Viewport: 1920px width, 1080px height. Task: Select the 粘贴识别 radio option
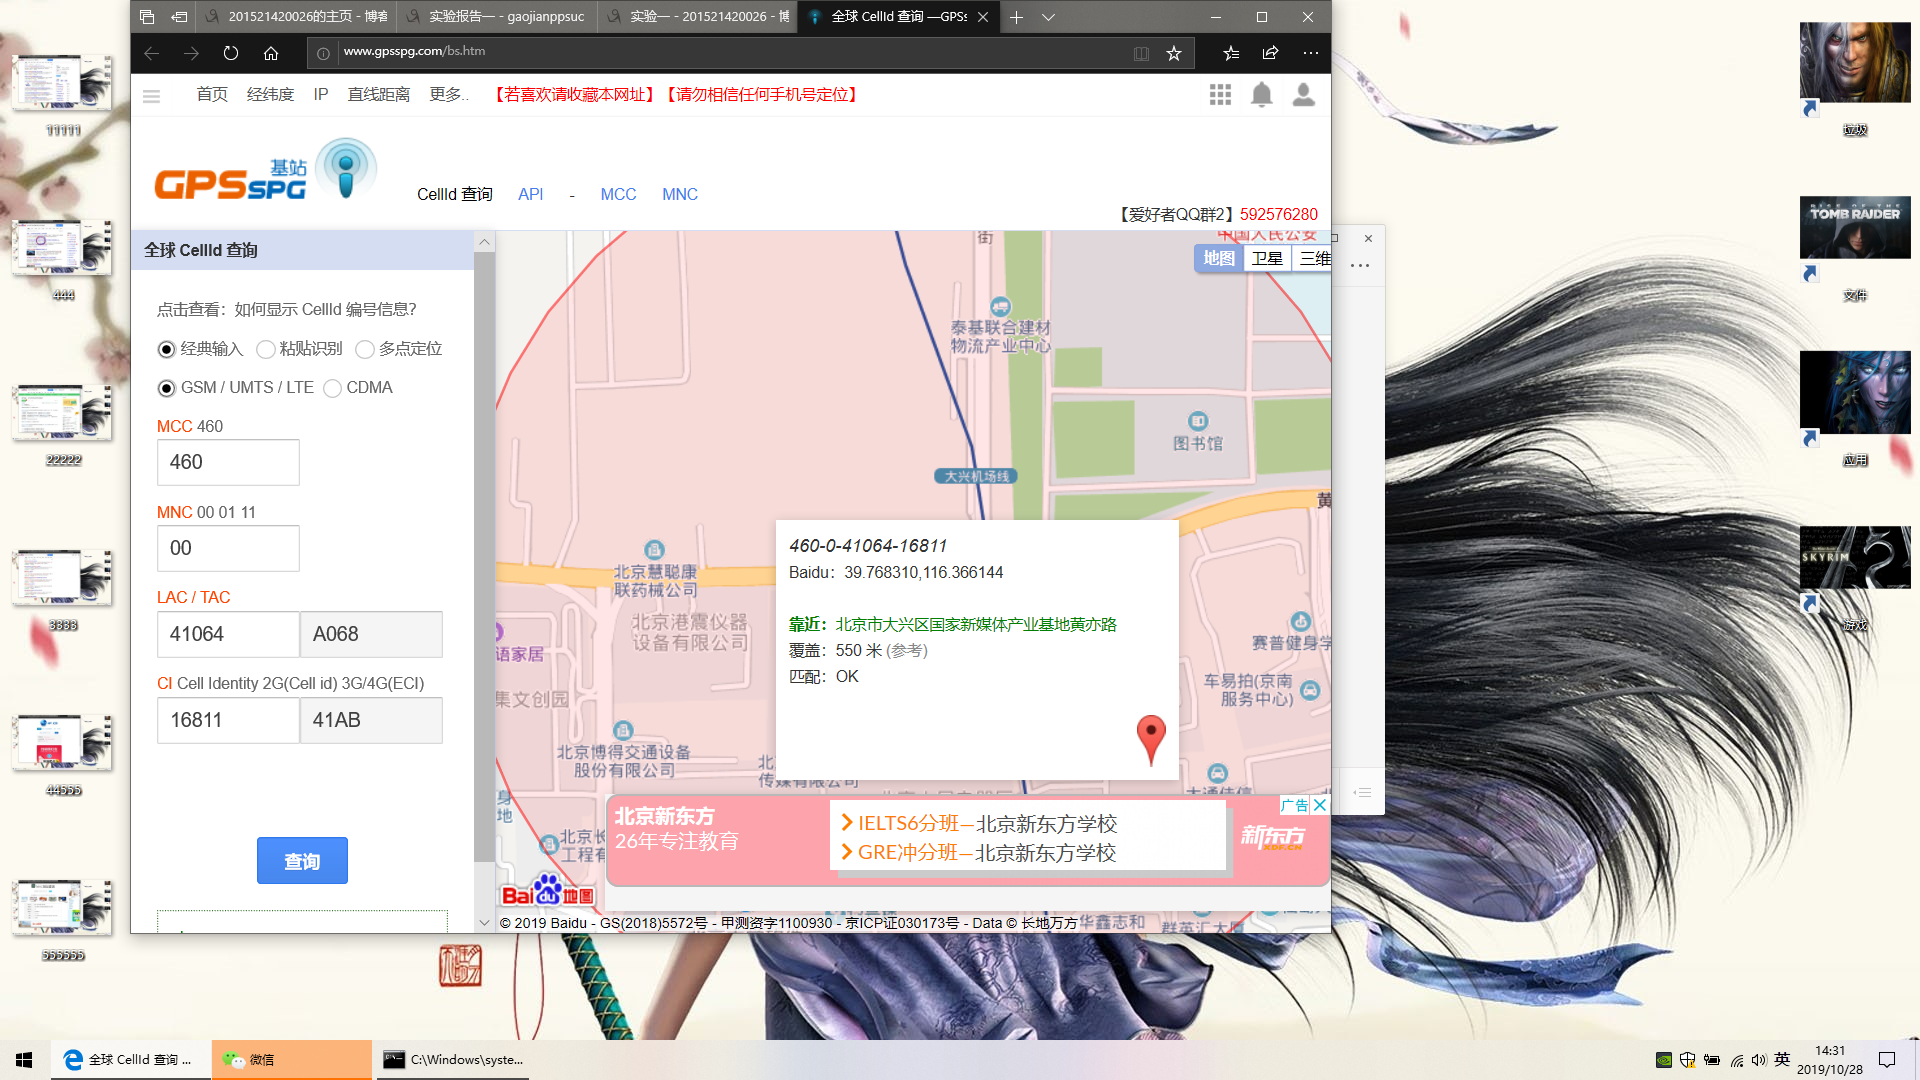pos(266,349)
